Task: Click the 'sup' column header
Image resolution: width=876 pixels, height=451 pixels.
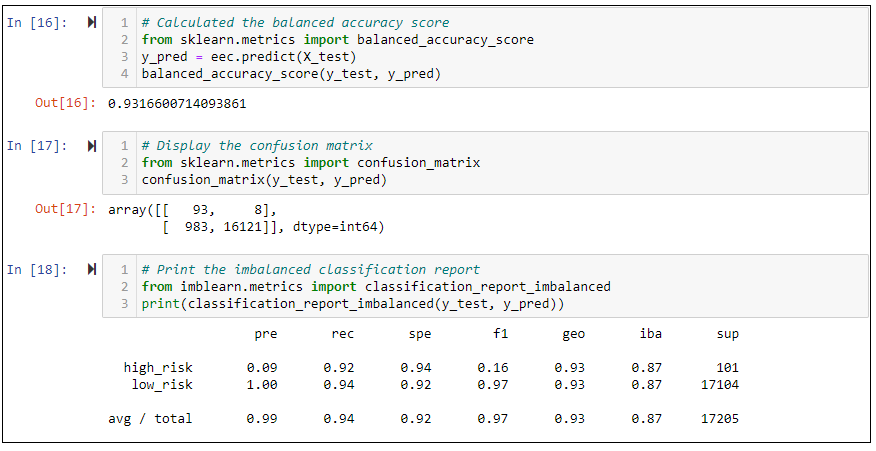Action: click(728, 335)
